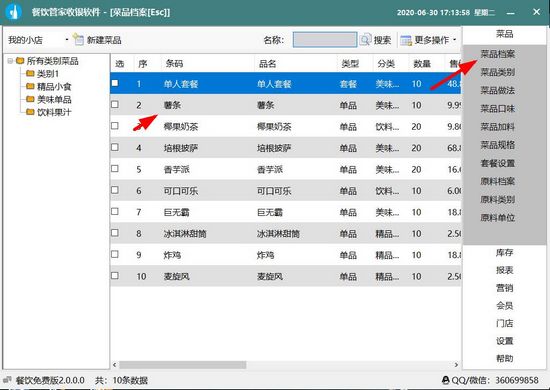Viewport: 550px width, 390px height.
Task: Click the QQ penguin icon in status bar
Action: (446, 380)
